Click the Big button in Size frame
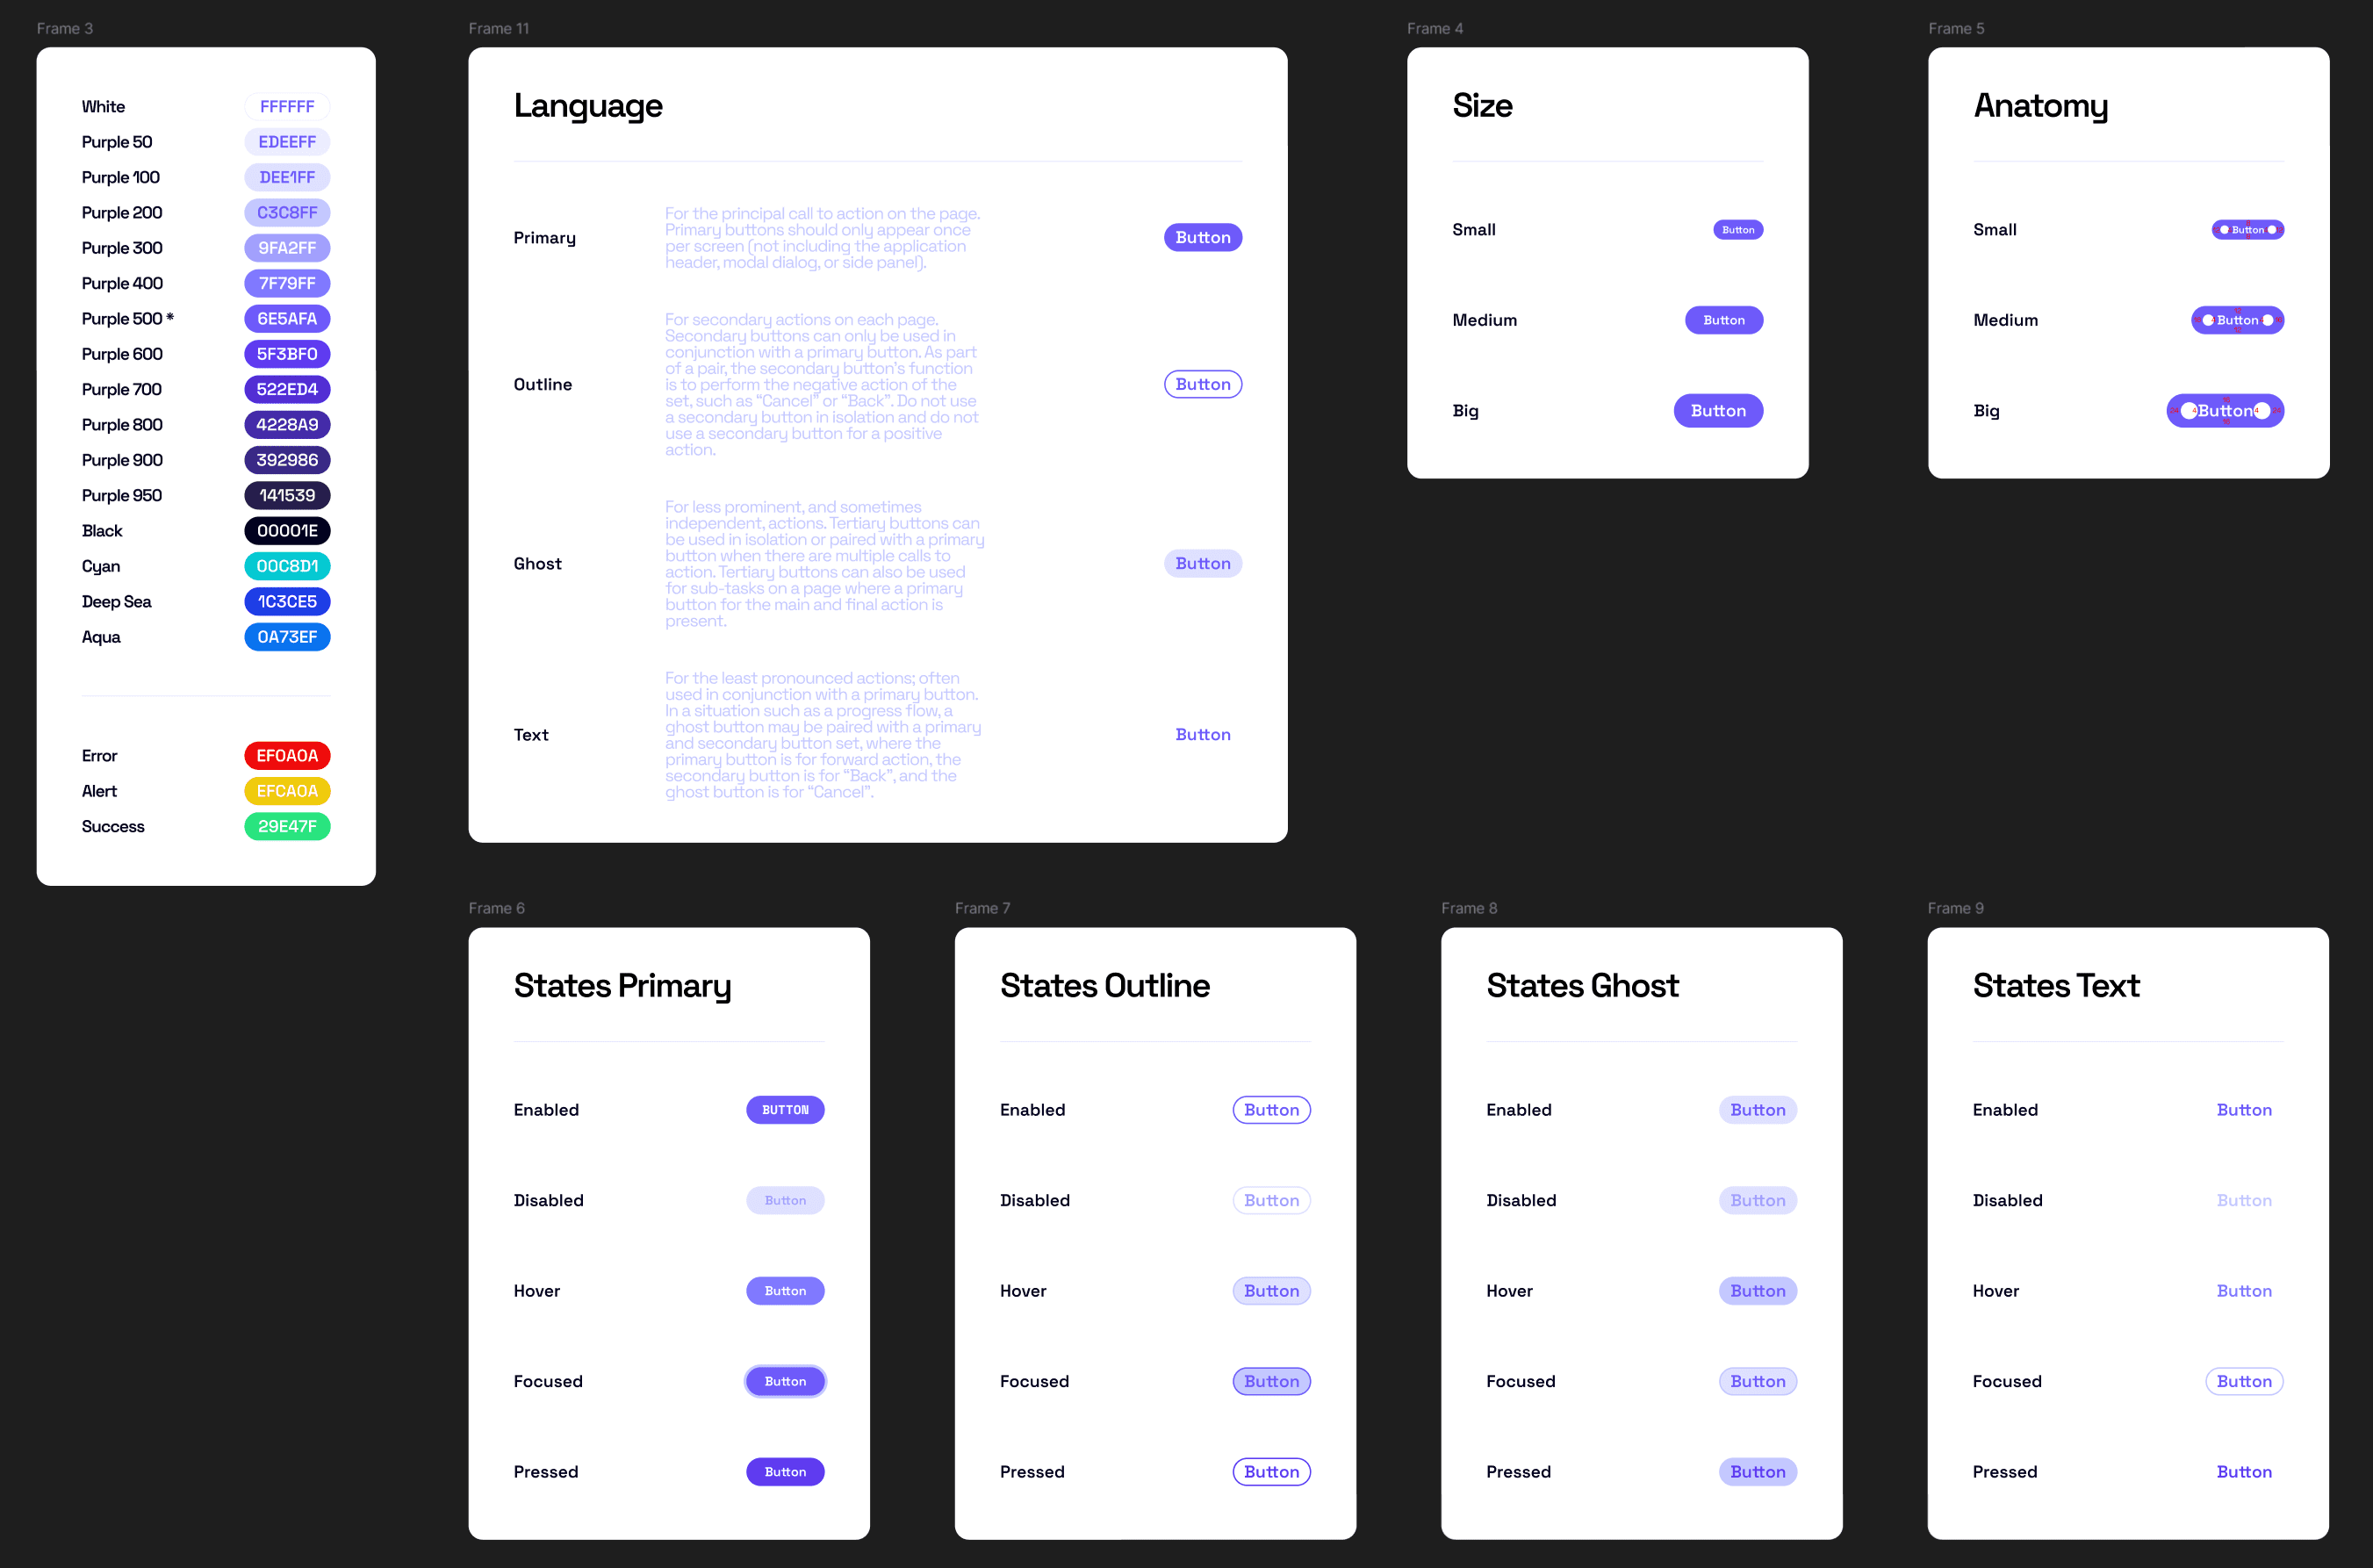2373x1568 pixels. coord(1717,411)
